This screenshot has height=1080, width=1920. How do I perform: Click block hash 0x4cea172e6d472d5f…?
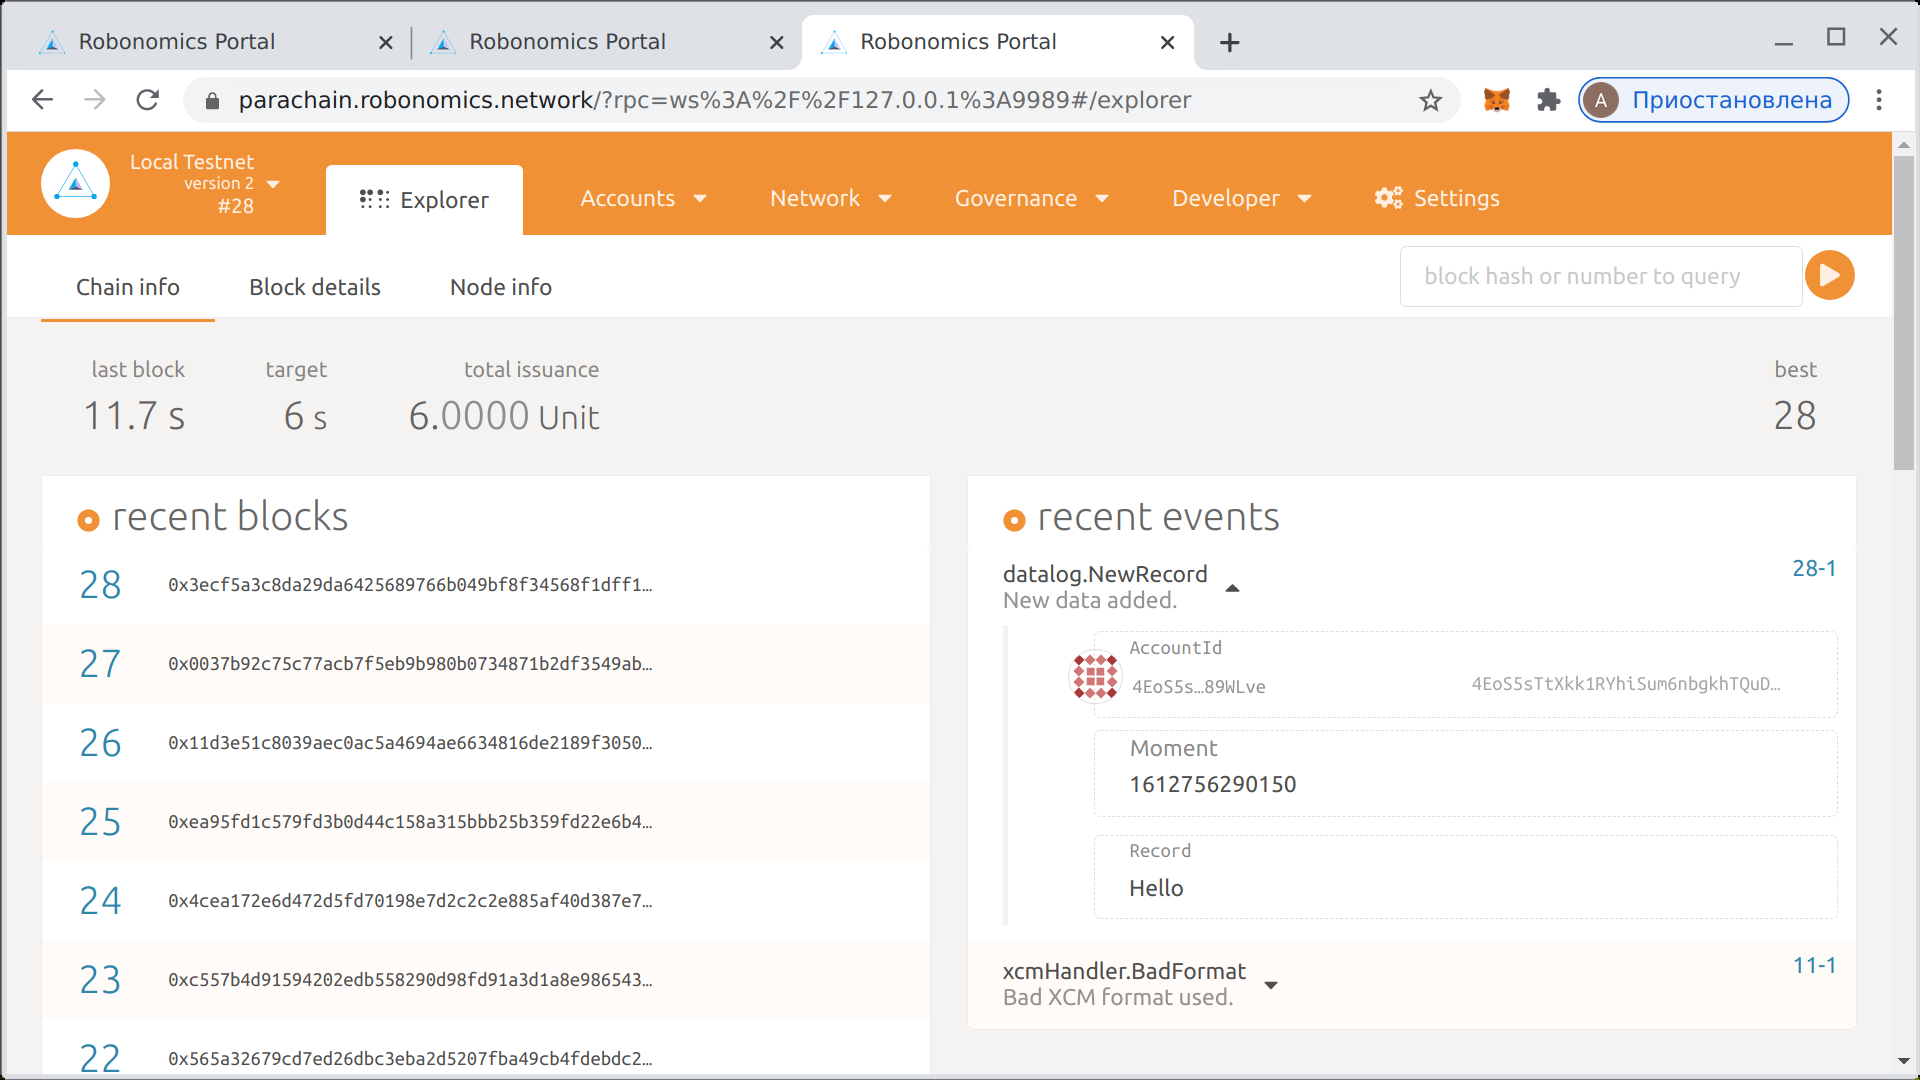tap(410, 901)
